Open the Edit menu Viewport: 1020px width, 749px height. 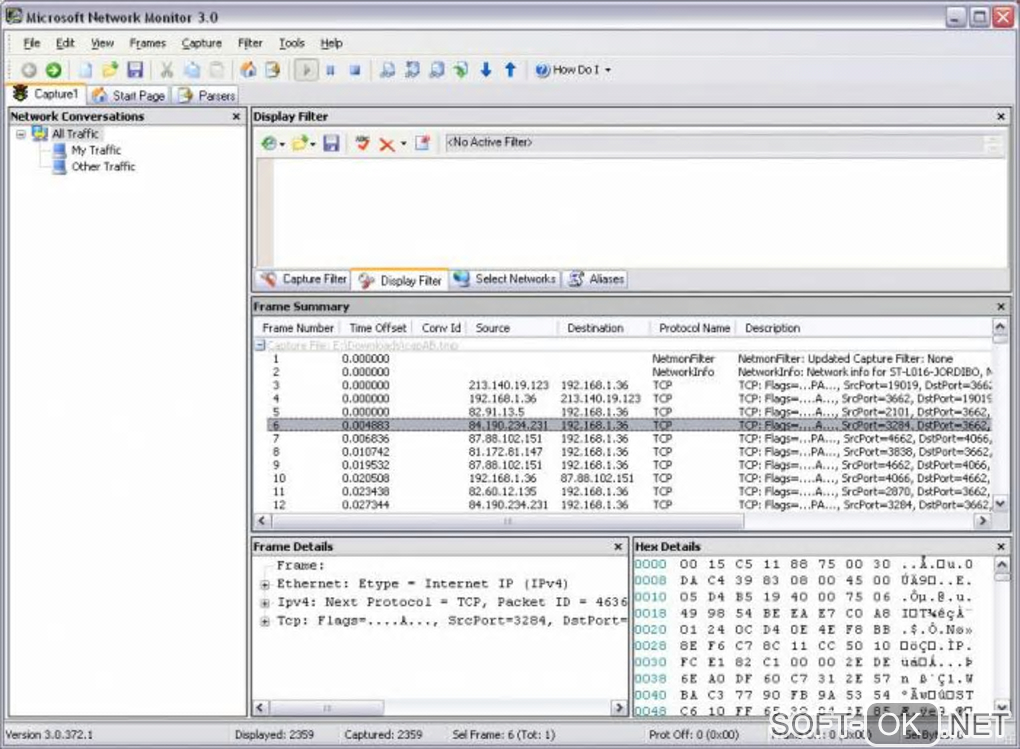65,43
